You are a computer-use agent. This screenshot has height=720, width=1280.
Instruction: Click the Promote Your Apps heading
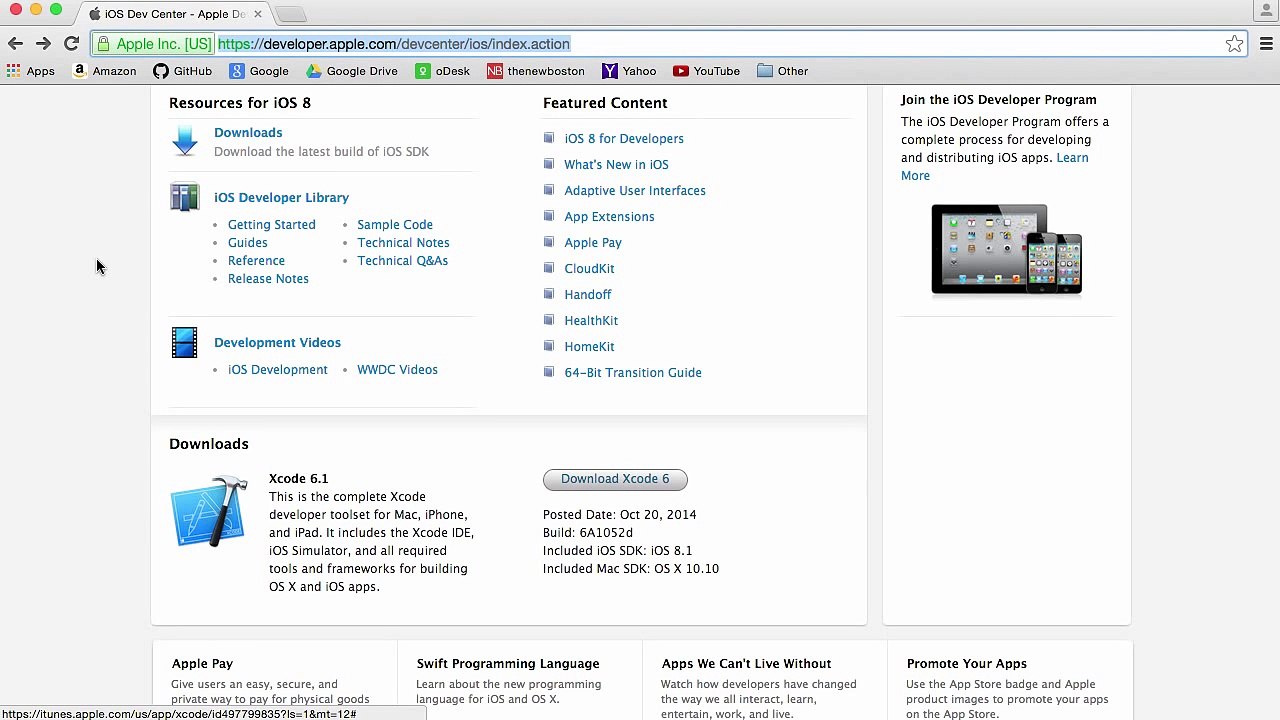click(966, 664)
